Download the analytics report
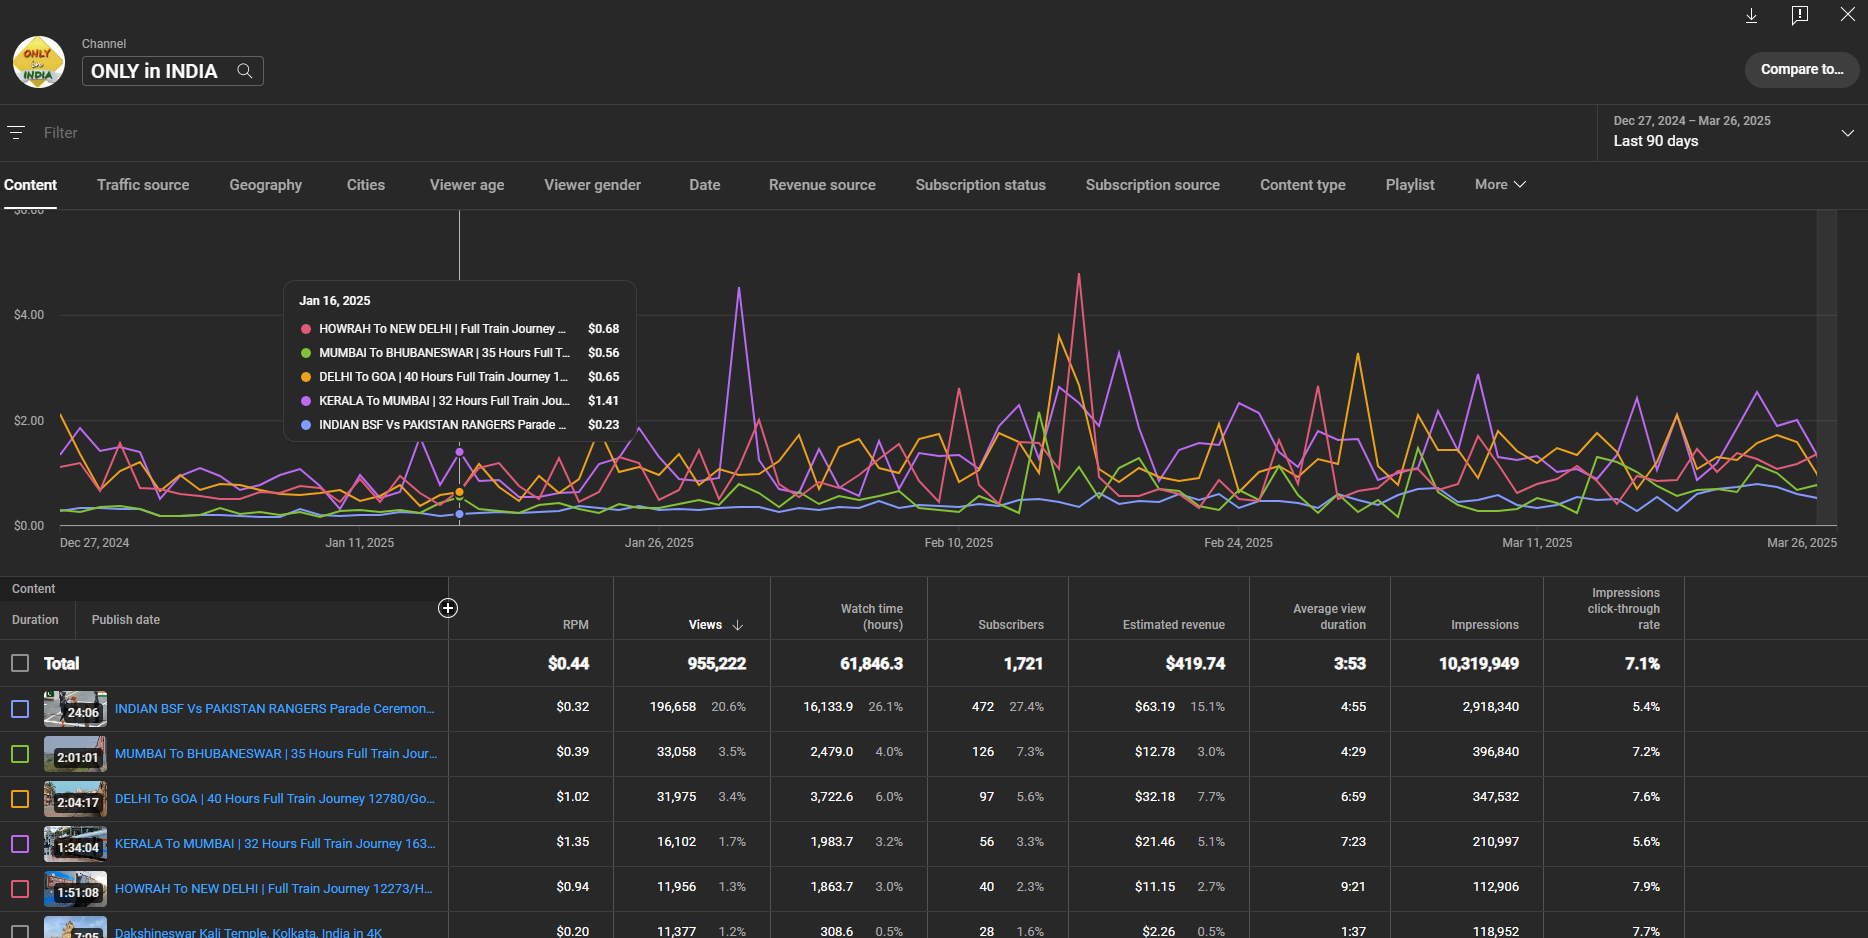This screenshot has width=1868, height=938. pyautogui.click(x=1751, y=15)
